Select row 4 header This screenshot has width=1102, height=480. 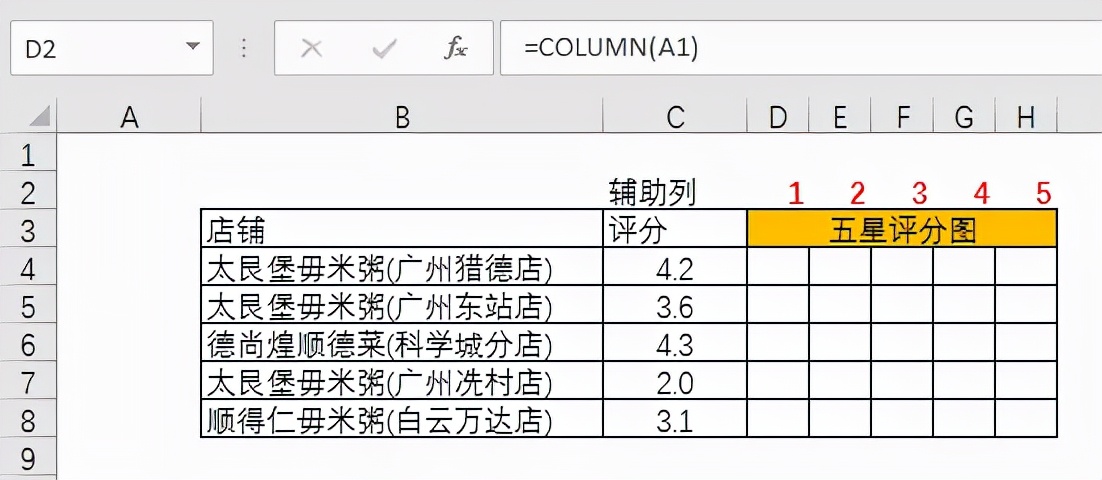click(28, 268)
